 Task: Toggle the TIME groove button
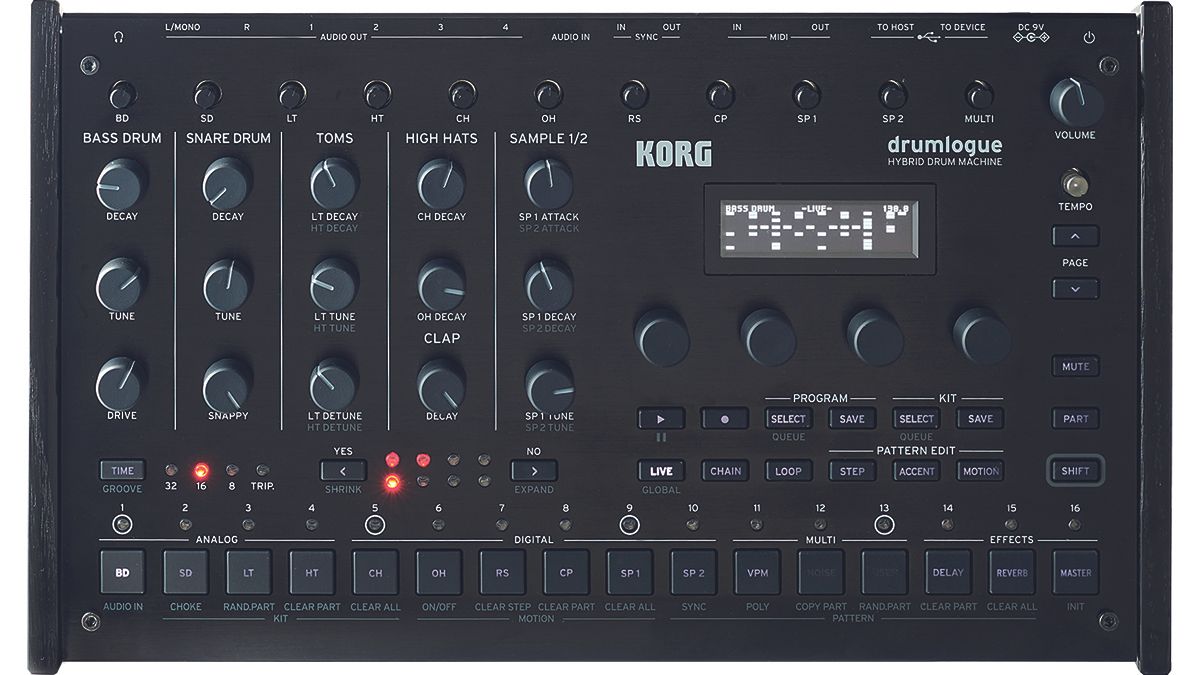[x=122, y=470]
